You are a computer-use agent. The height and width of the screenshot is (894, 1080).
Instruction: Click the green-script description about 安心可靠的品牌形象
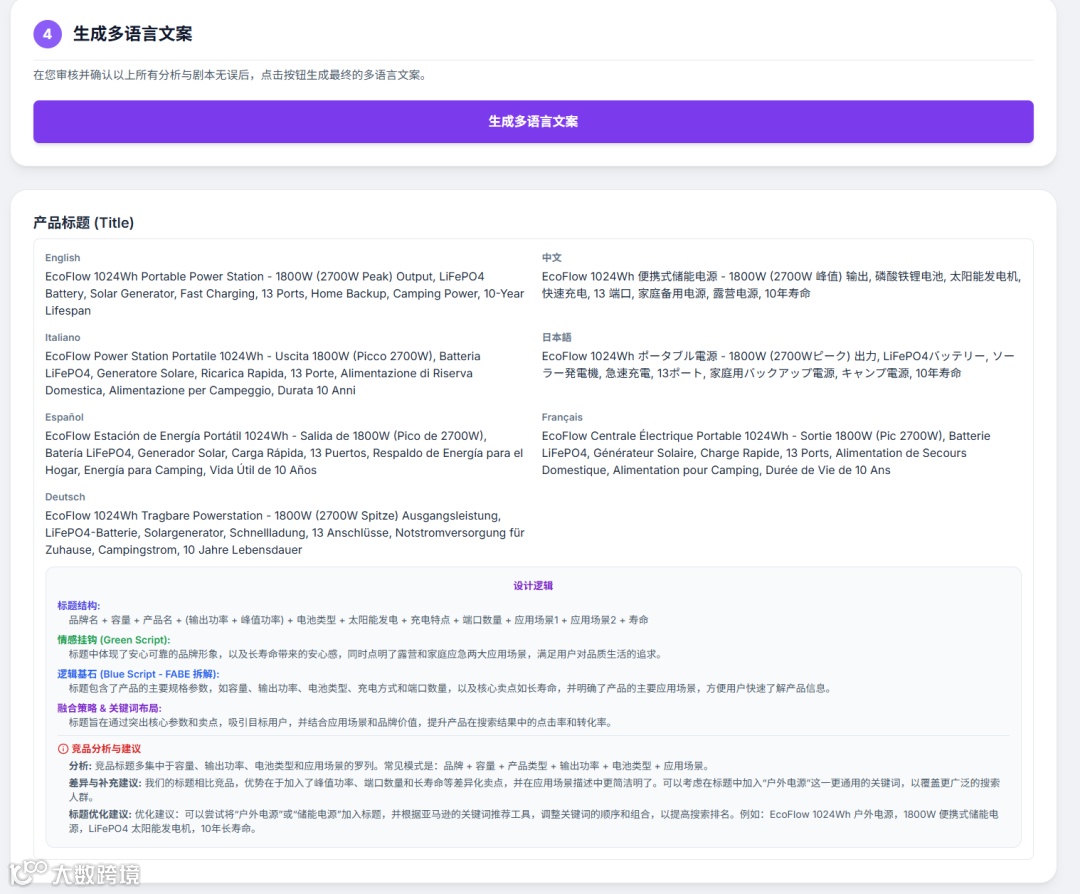366,654
